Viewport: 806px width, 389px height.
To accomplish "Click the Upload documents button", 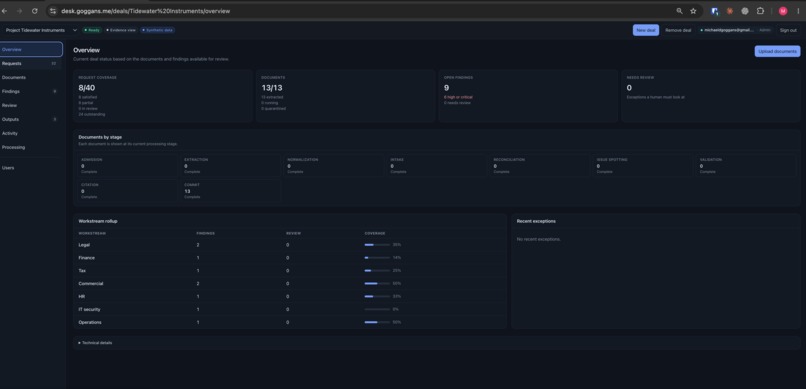I will 777,51.
